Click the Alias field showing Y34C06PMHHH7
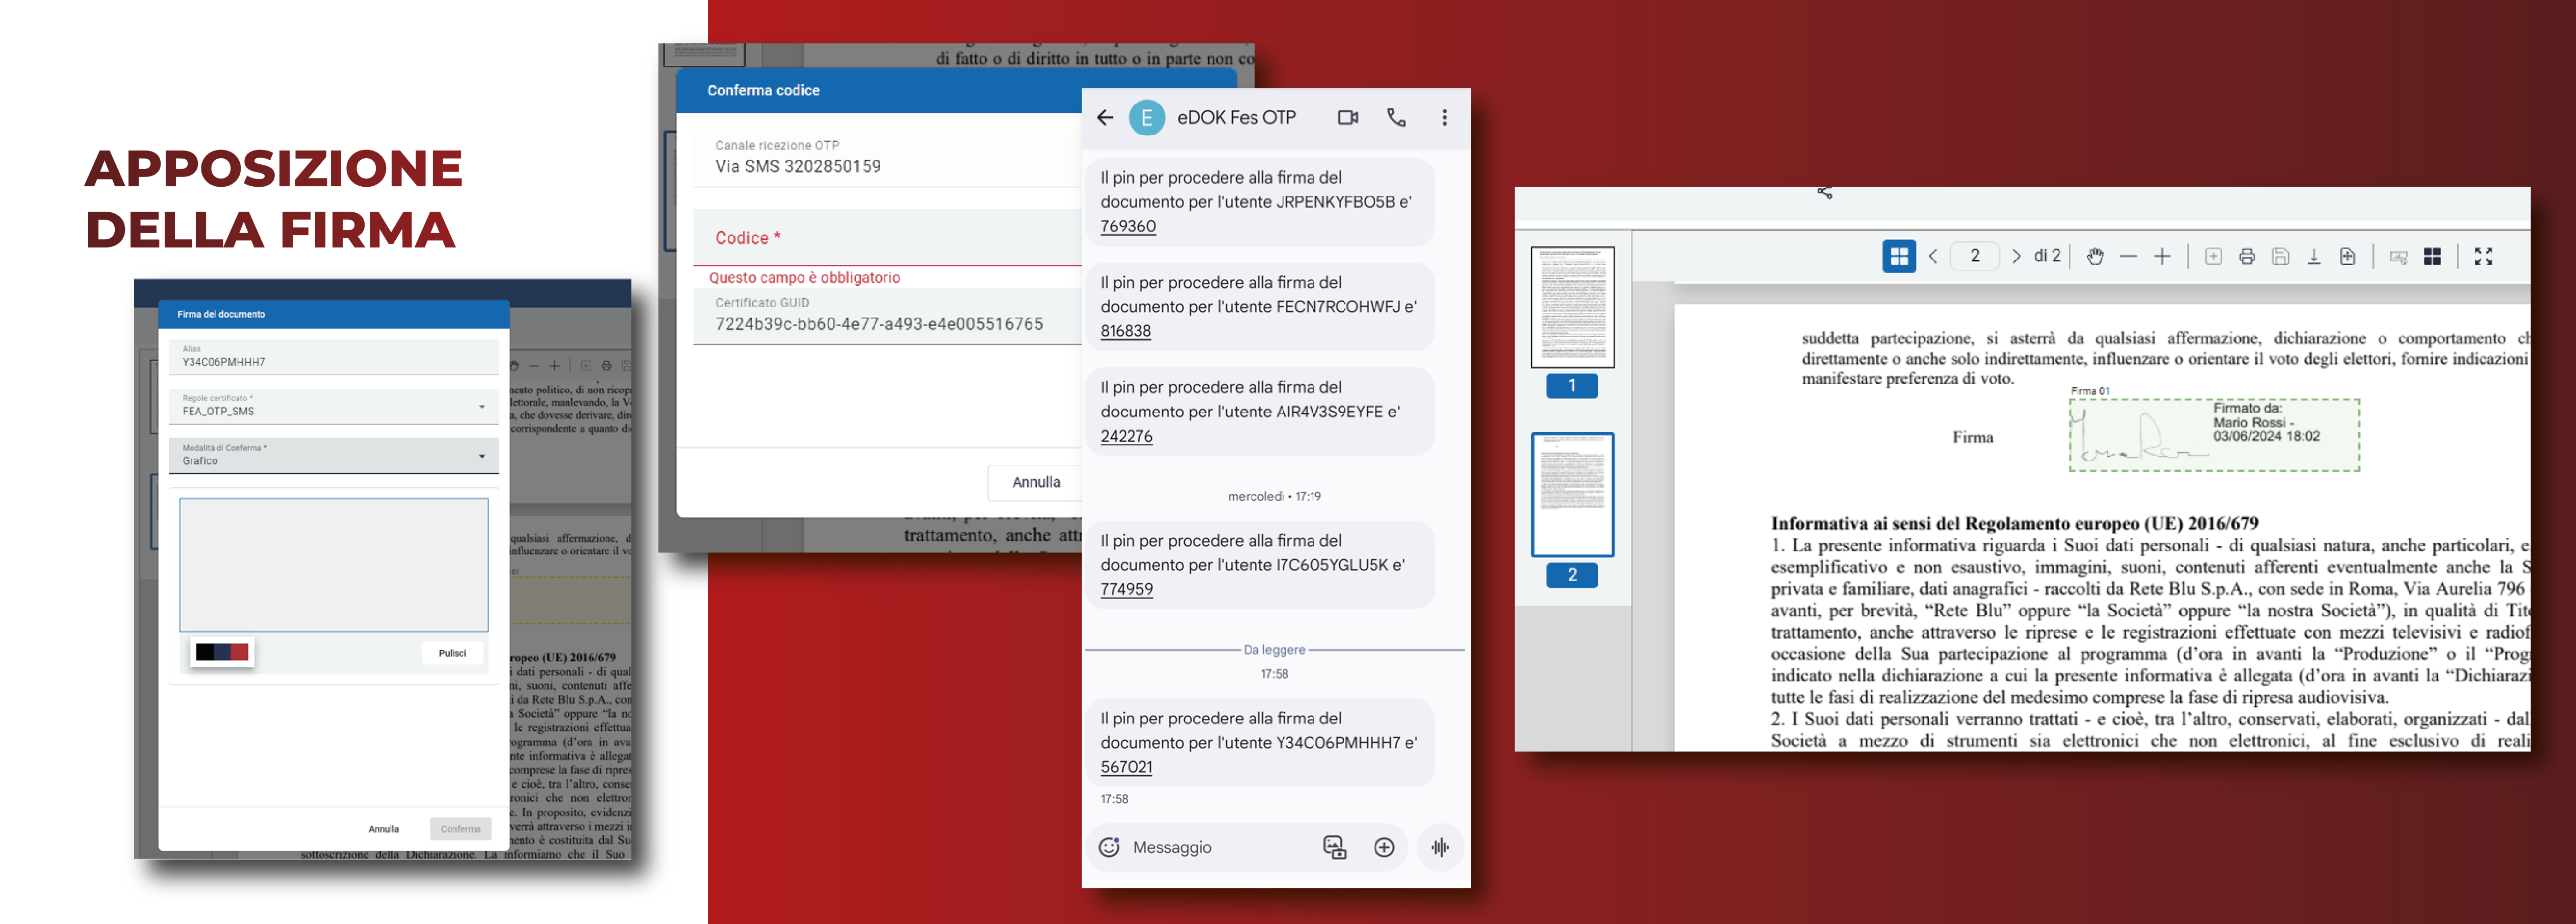The image size is (2576, 924). coord(333,356)
